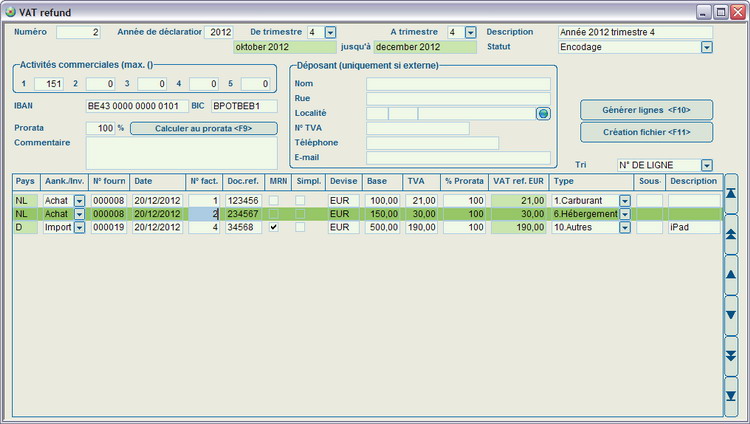Image resolution: width=750 pixels, height=424 pixels.
Task: Toggle MRN checkbox in row 123456
Action: pyautogui.click(x=274, y=201)
